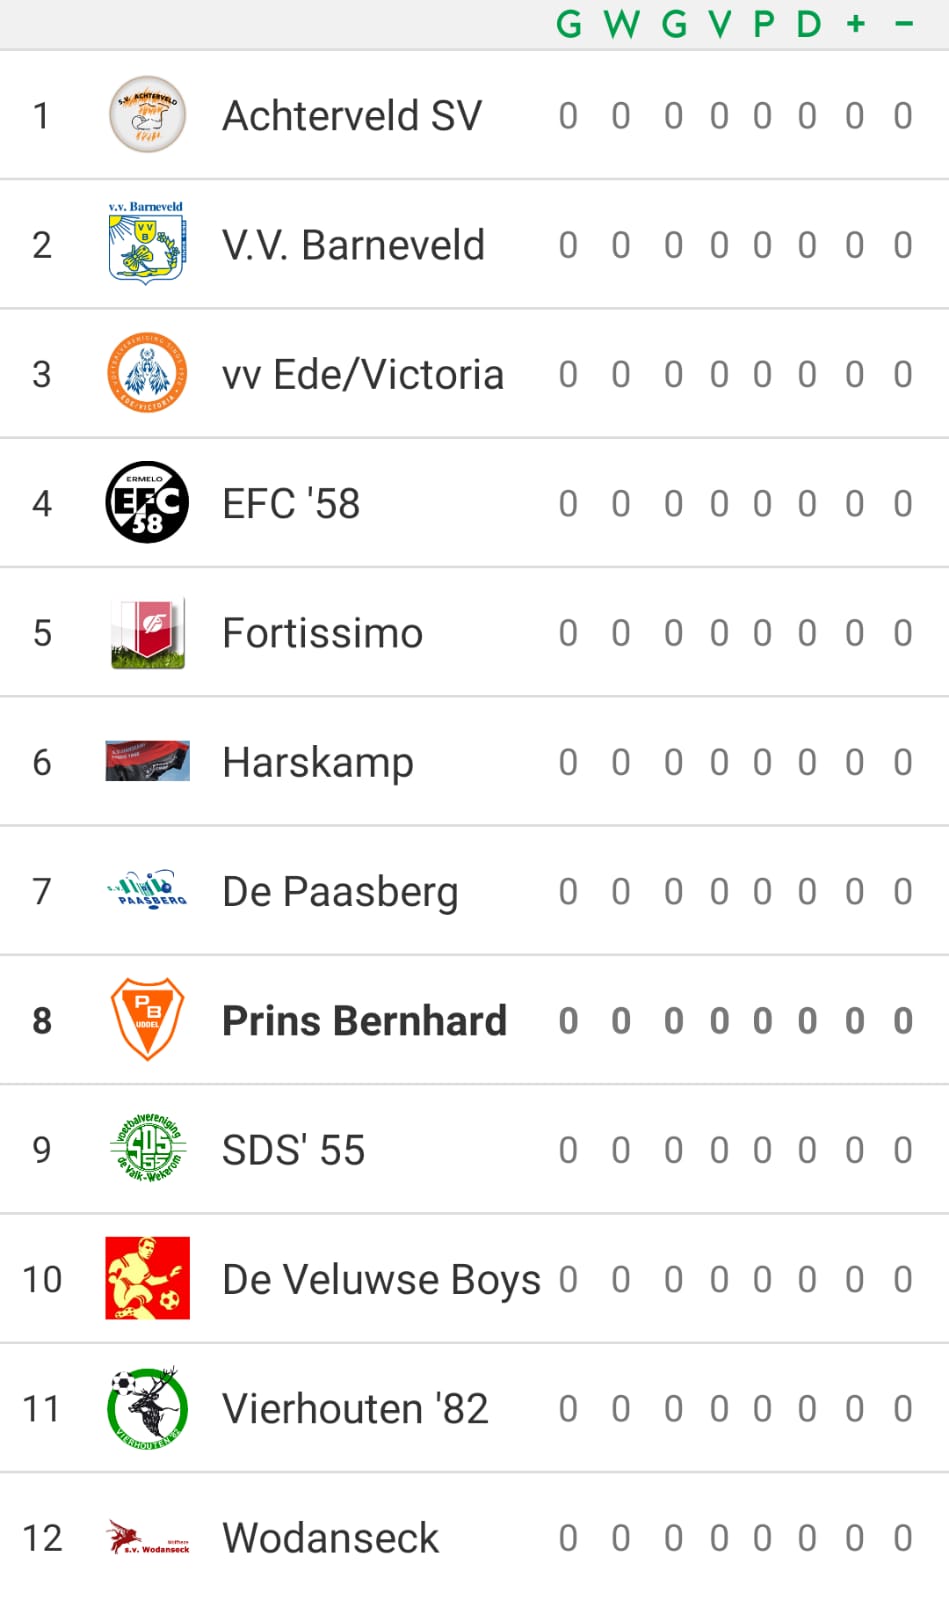Select the De Paasberg team name
The height and width of the screenshot is (1600, 949).
coord(340,891)
